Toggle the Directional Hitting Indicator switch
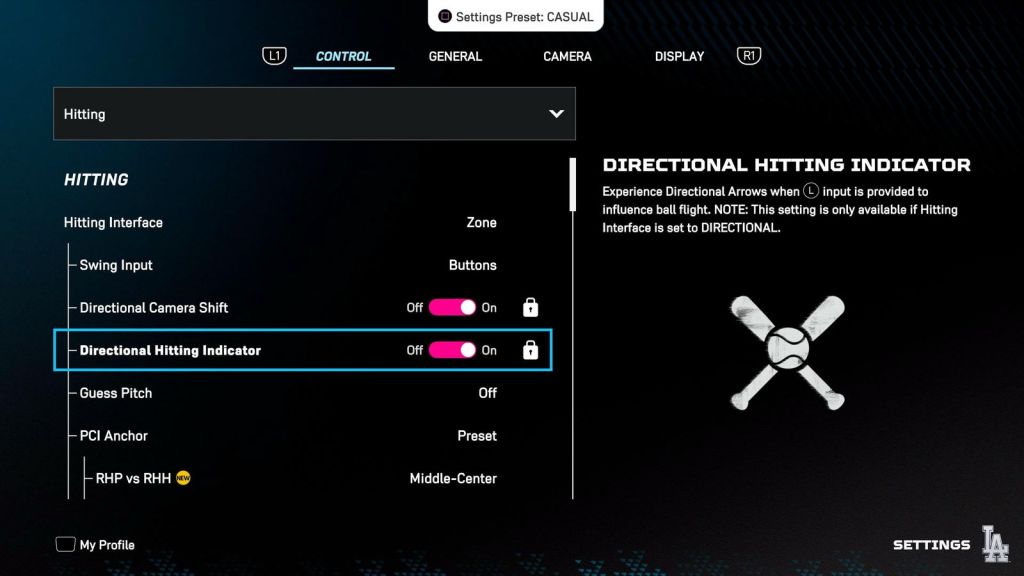 (452, 350)
